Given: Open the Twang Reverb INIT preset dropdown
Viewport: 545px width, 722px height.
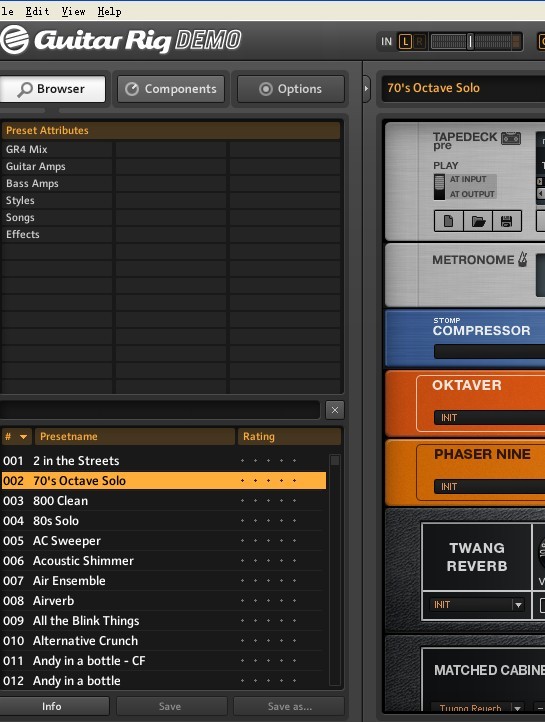Looking at the screenshot, I should [x=518, y=605].
